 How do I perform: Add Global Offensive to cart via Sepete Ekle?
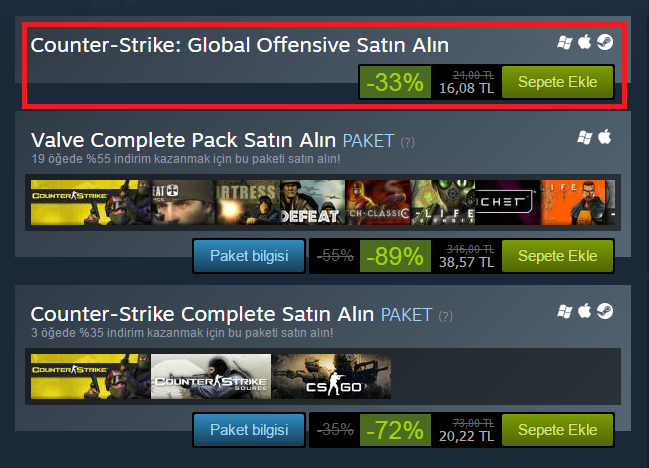(x=557, y=82)
